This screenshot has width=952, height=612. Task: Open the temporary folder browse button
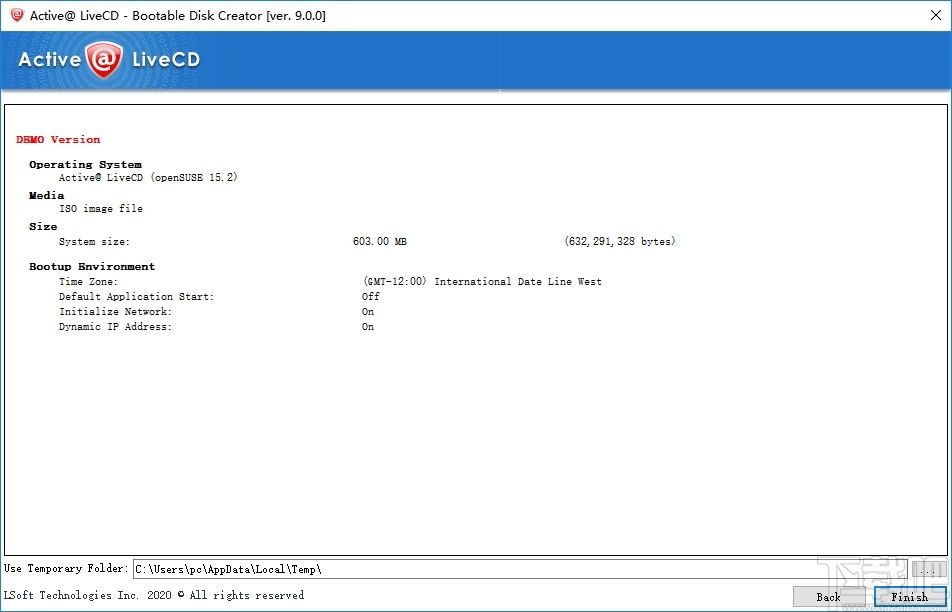pos(928,570)
